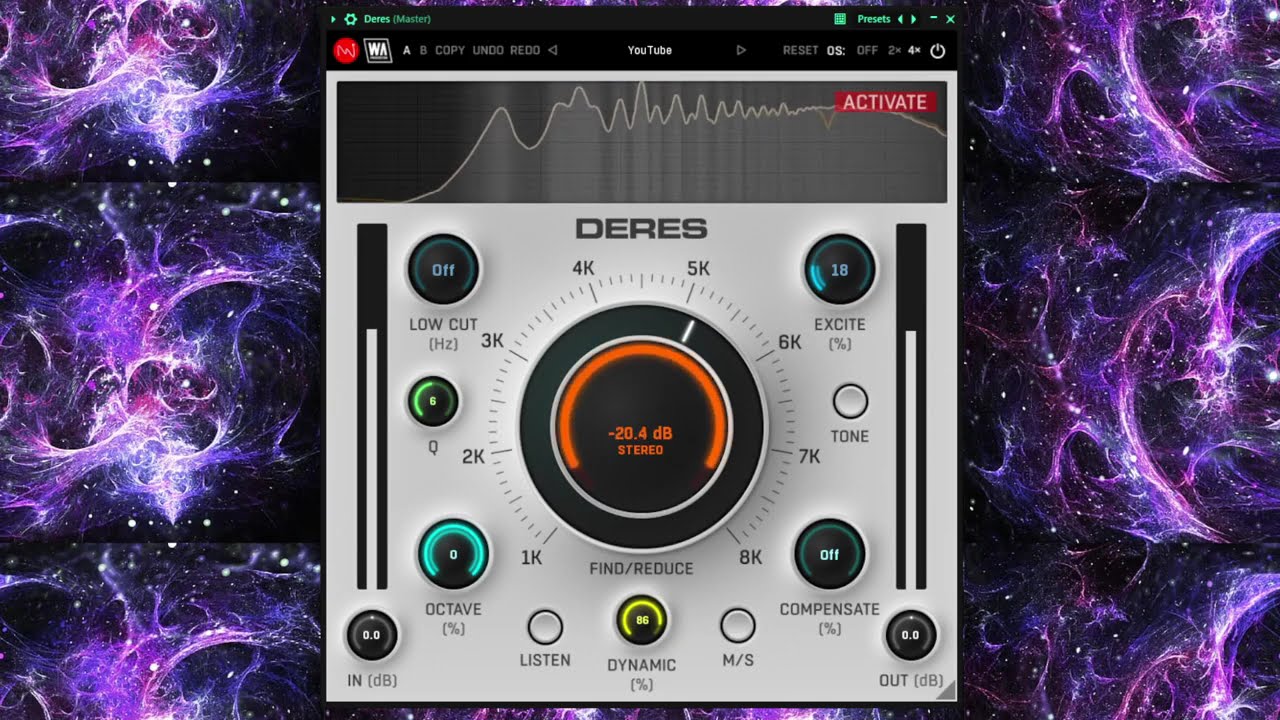The image size is (1280, 720).
Task: Load previous preset with left triangle
Action: coord(552,50)
